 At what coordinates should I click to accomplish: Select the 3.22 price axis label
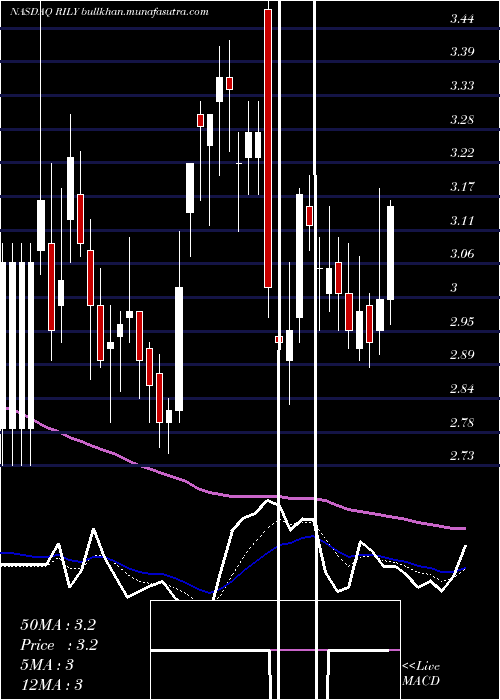[x=462, y=153]
